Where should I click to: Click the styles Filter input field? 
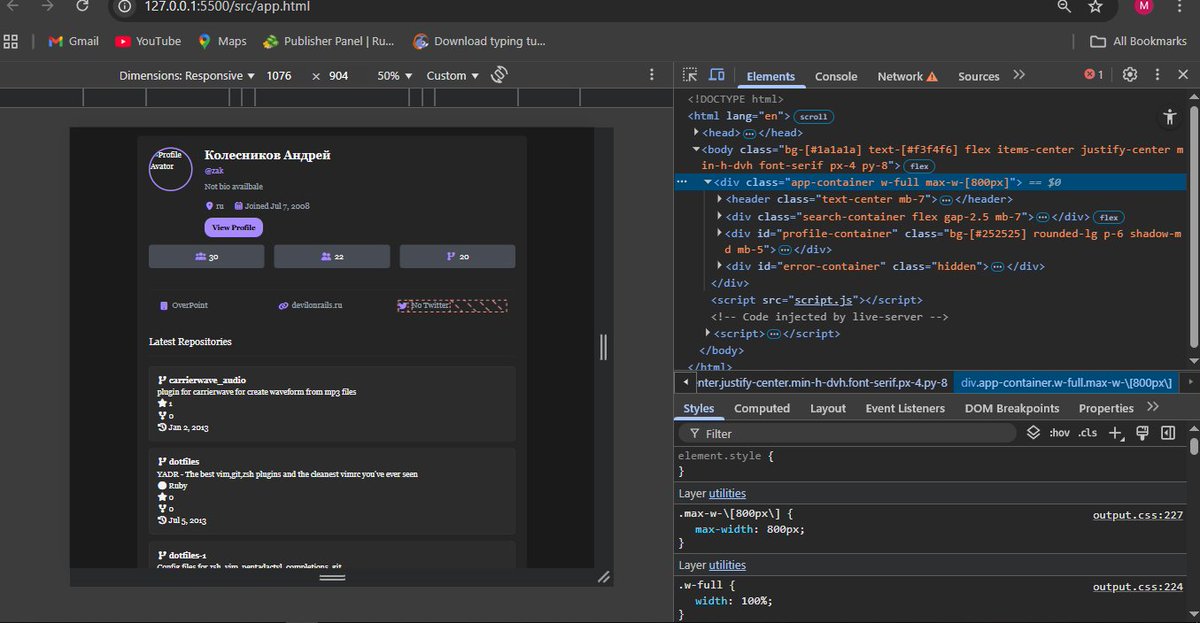pyautogui.click(x=847, y=434)
